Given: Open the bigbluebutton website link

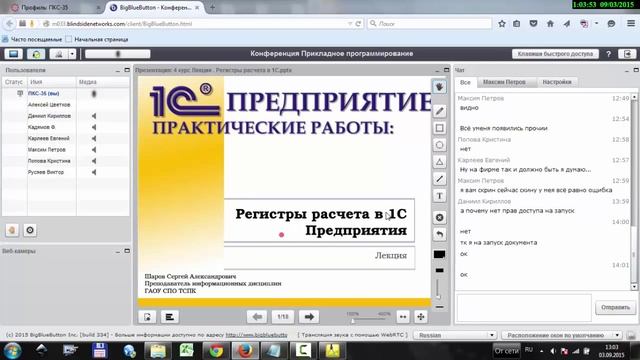Looking at the screenshot, I should pyautogui.click(x=256, y=335).
